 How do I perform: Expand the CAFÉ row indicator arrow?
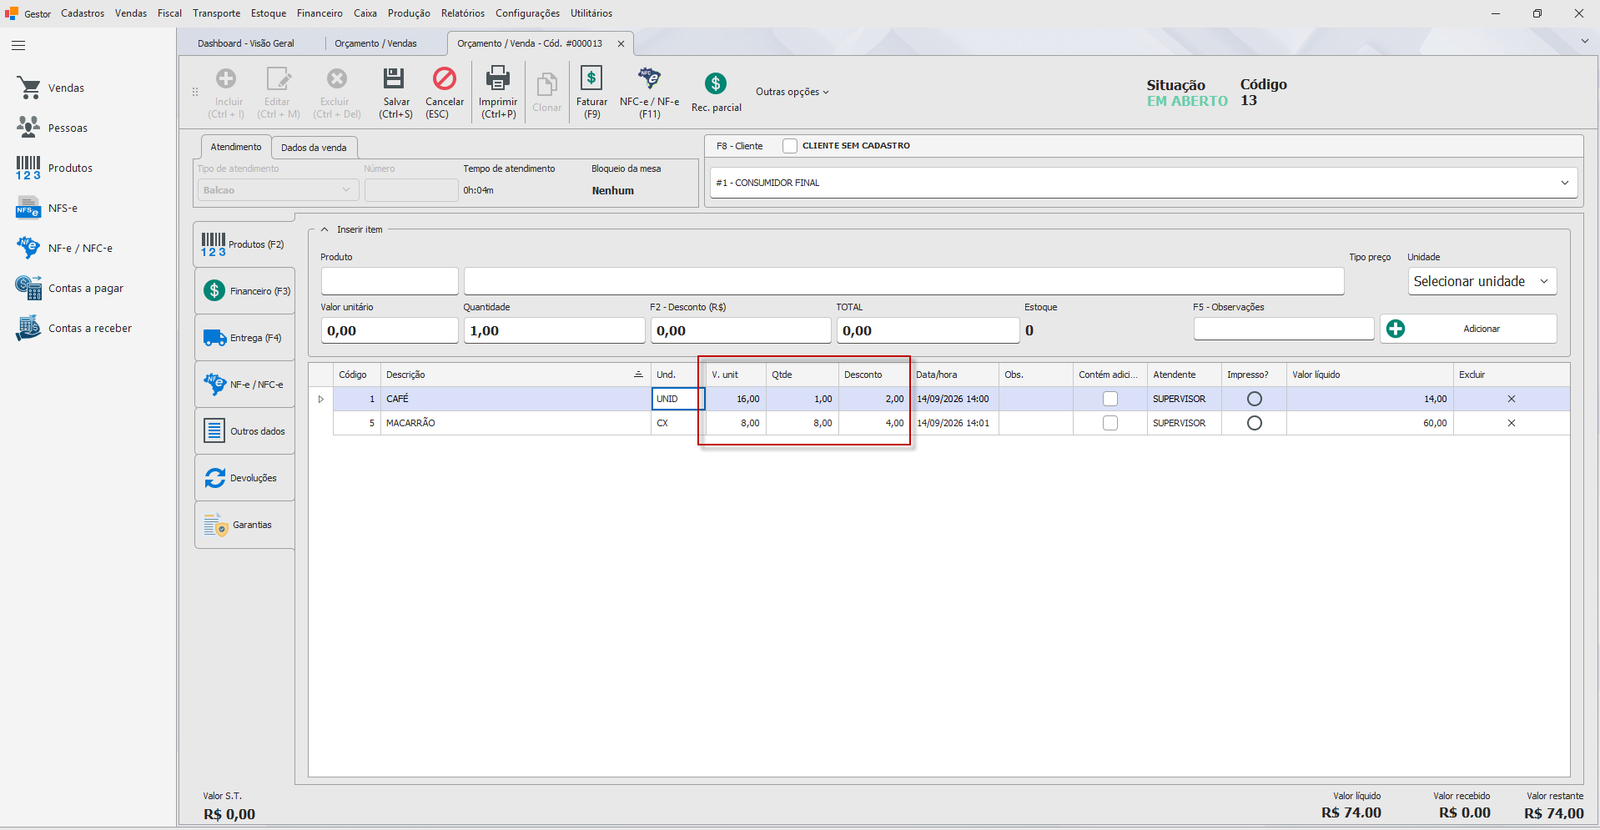point(321,399)
